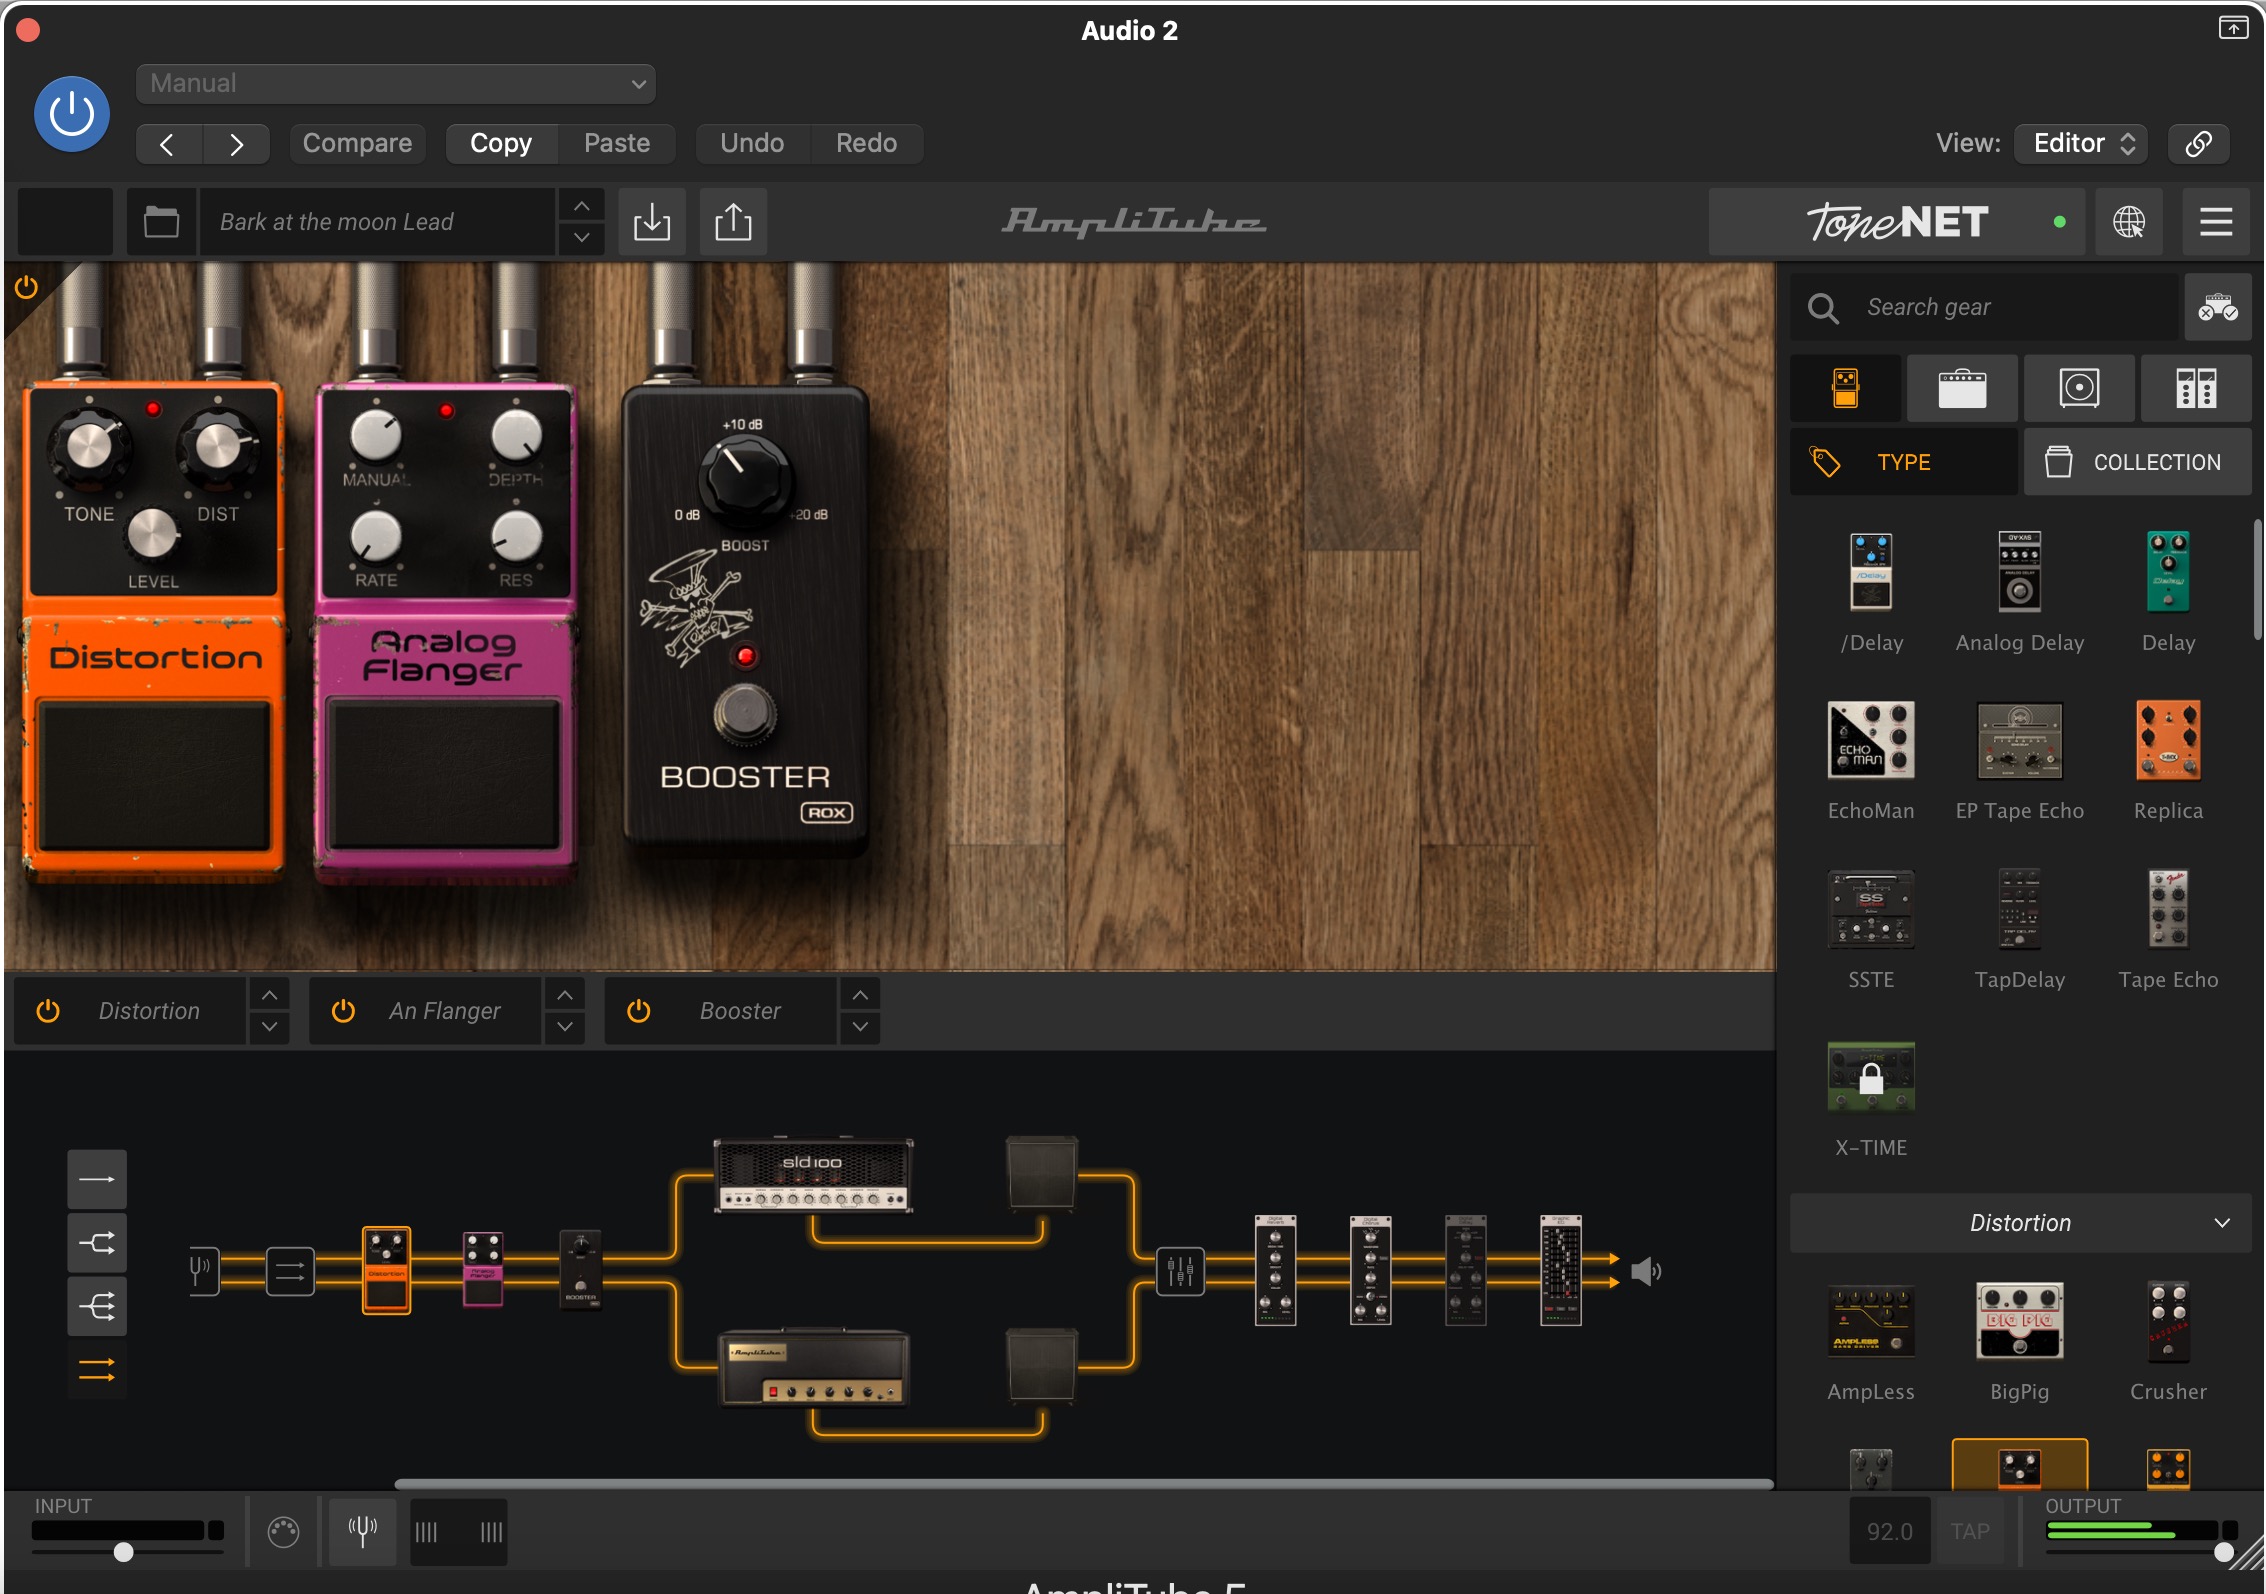Open Booster slot model selector arrows

(860, 1011)
